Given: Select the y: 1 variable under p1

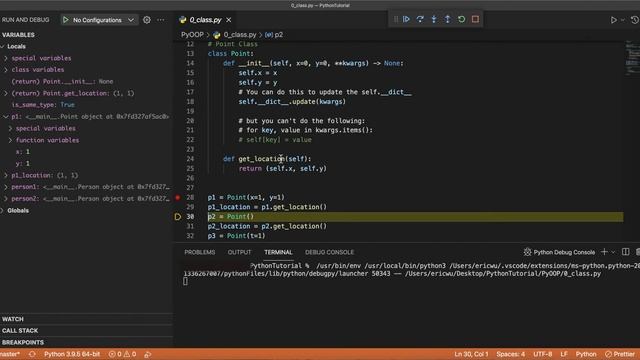Looking at the screenshot, I should click(x=87, y=163).
